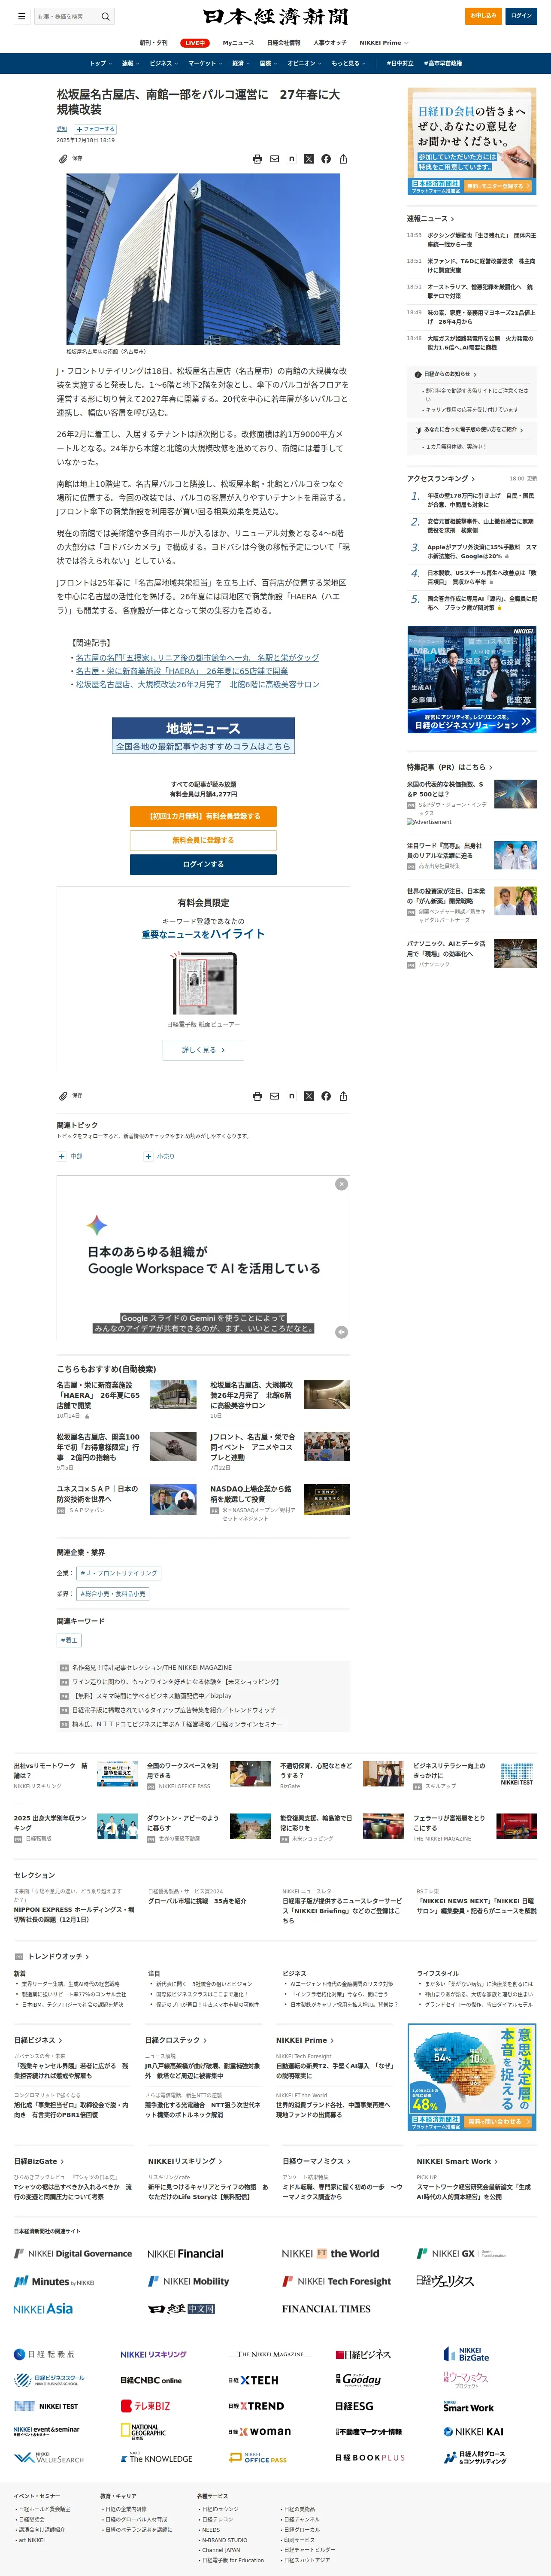
Task: Click the bottom Facebook share icon
Action: click(326, 1096)
